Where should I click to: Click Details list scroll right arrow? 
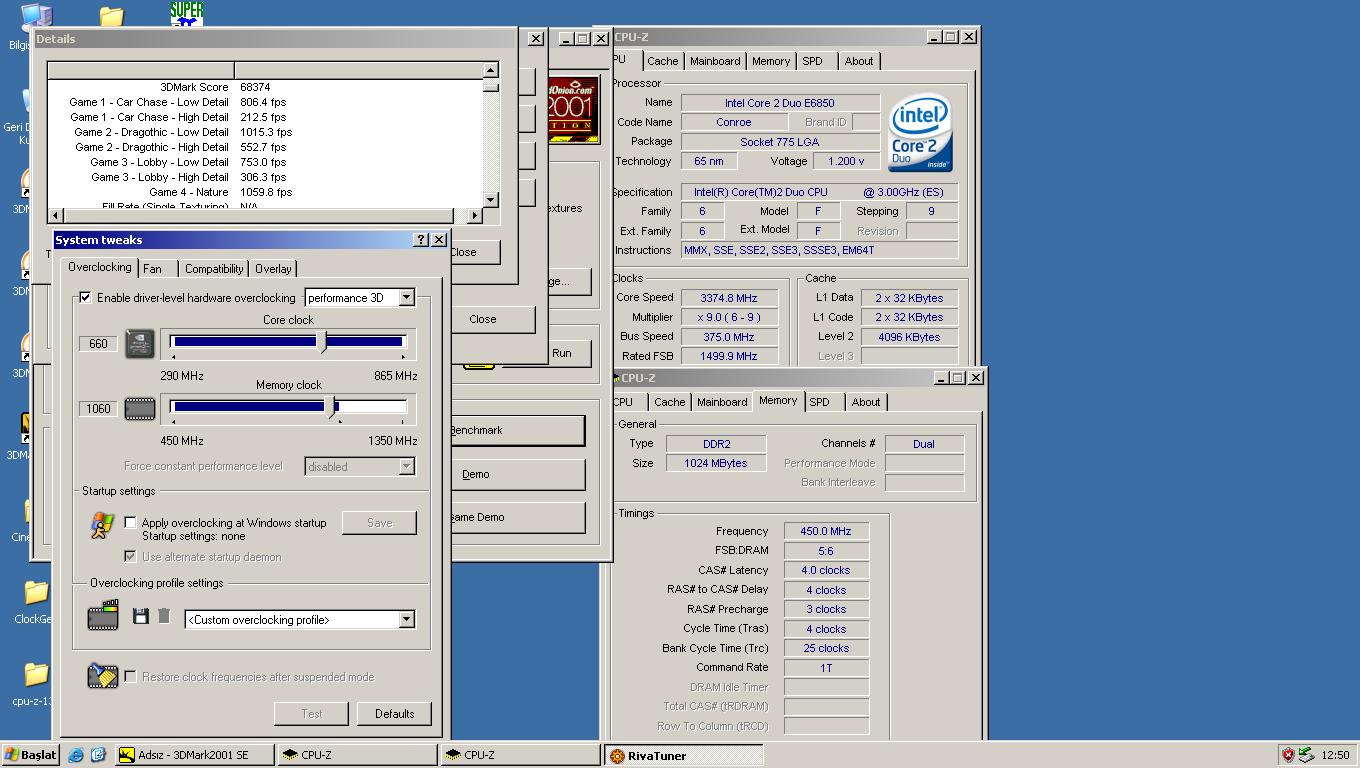(474, 215)
